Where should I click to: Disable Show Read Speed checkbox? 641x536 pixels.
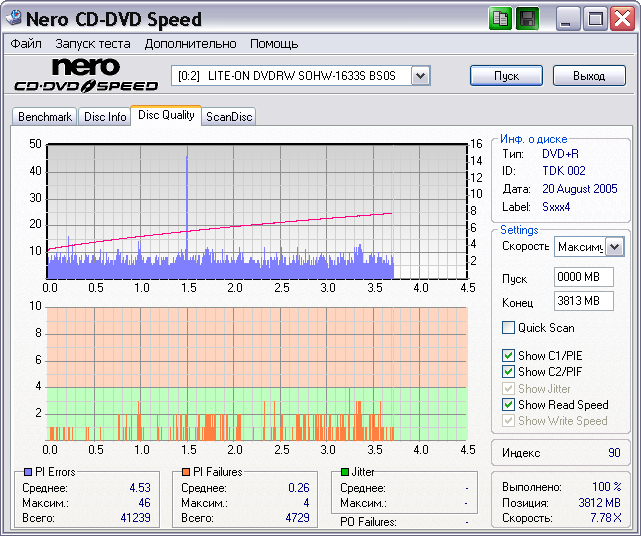click(509, 405)
